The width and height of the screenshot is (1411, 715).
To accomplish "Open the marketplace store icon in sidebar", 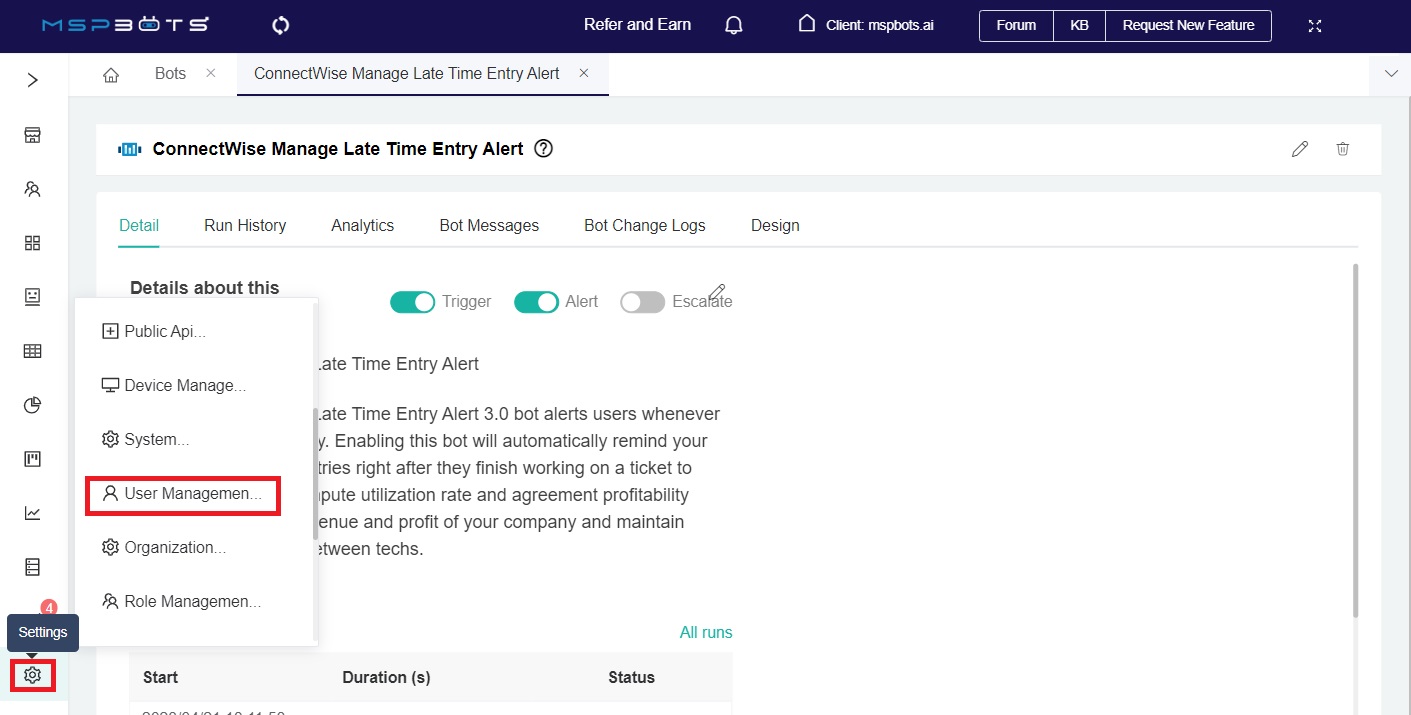I will 32,135.
